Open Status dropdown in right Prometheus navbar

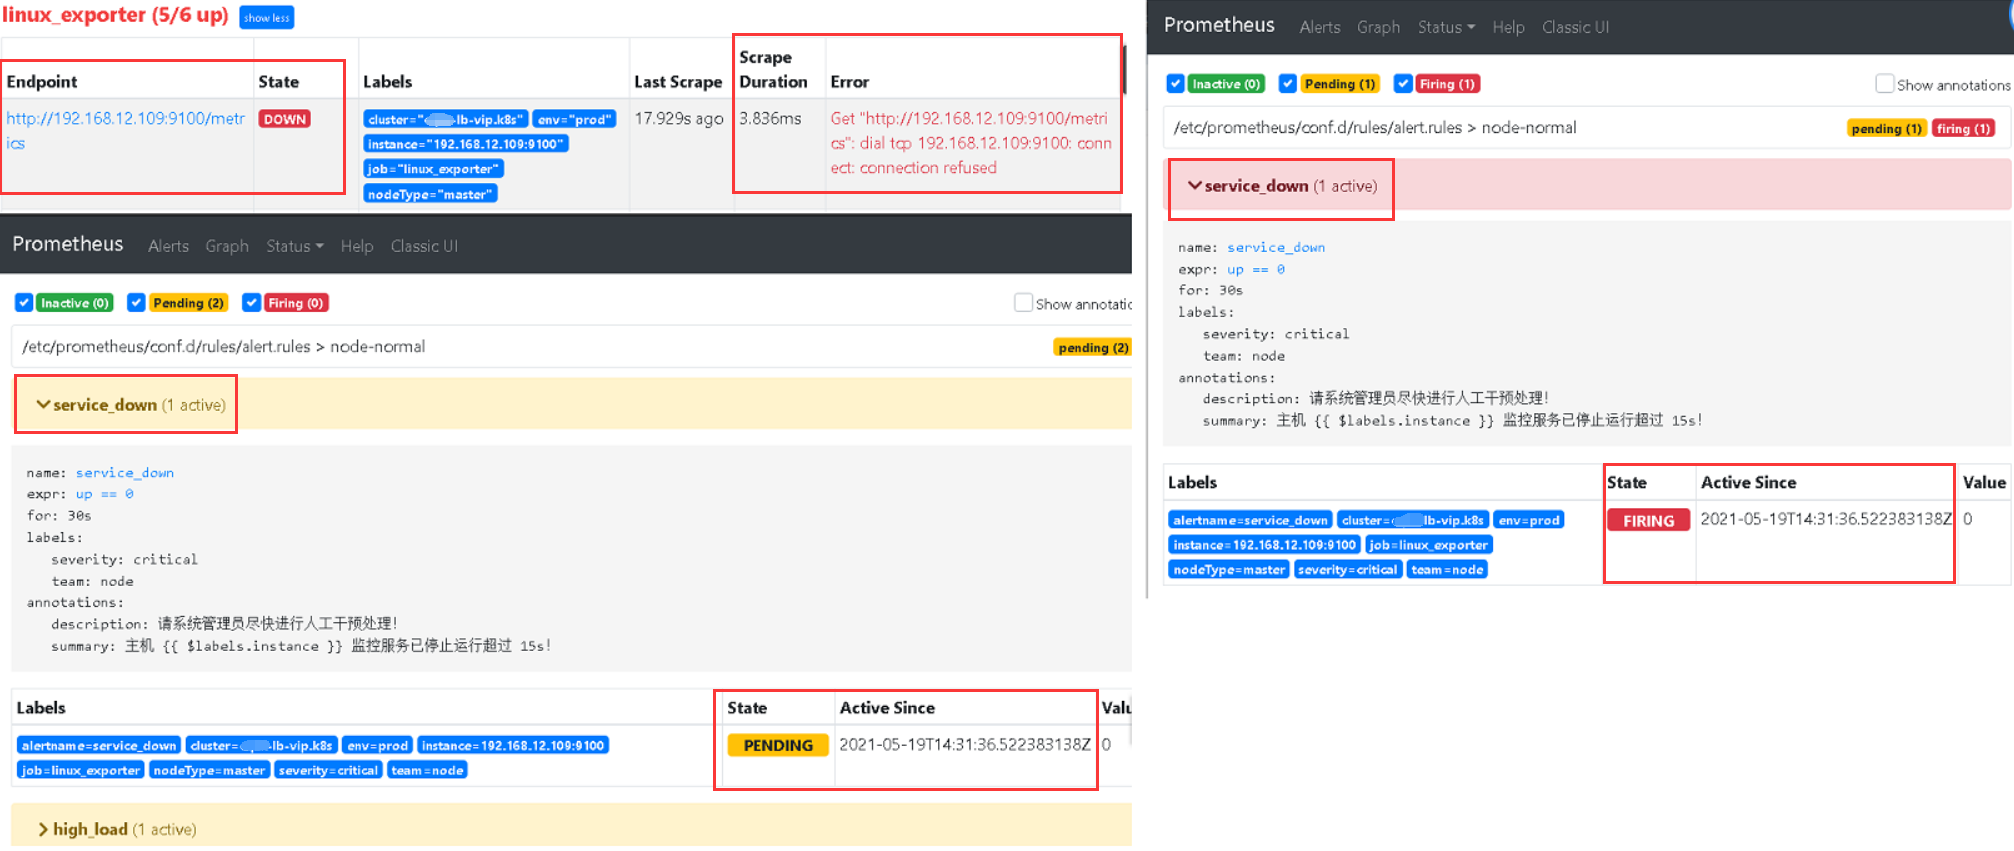[1446, 27]
